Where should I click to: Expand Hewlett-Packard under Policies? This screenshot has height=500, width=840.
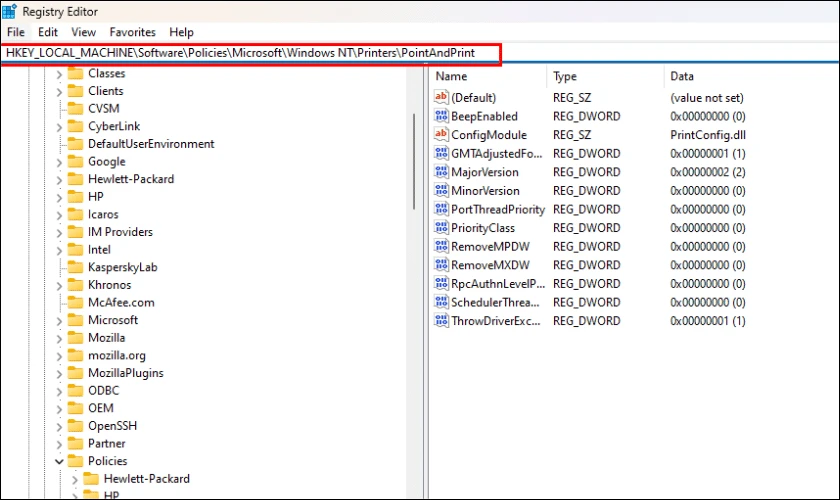[x=74, y=480]
